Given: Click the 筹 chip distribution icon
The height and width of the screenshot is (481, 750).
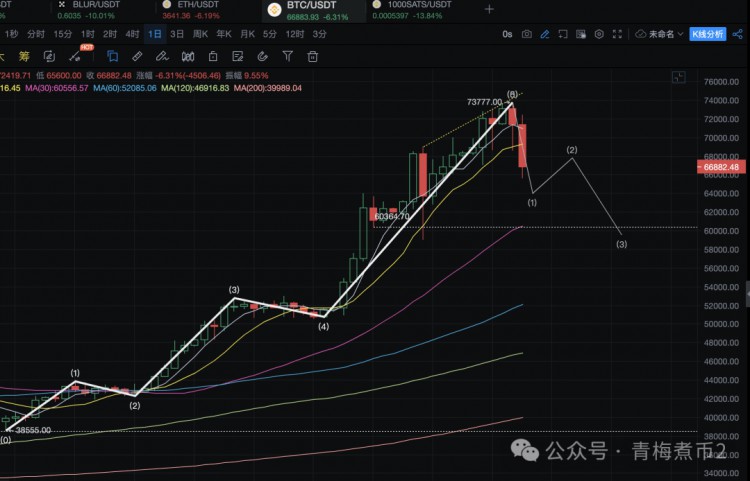Looking at the screenshot, I should pos(24,56).
